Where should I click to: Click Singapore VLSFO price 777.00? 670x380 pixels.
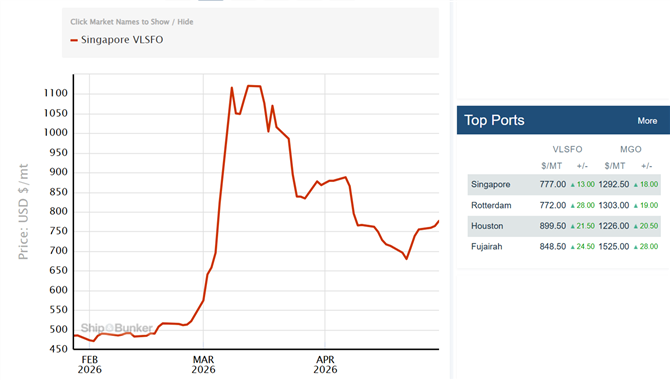click(552, 184)
